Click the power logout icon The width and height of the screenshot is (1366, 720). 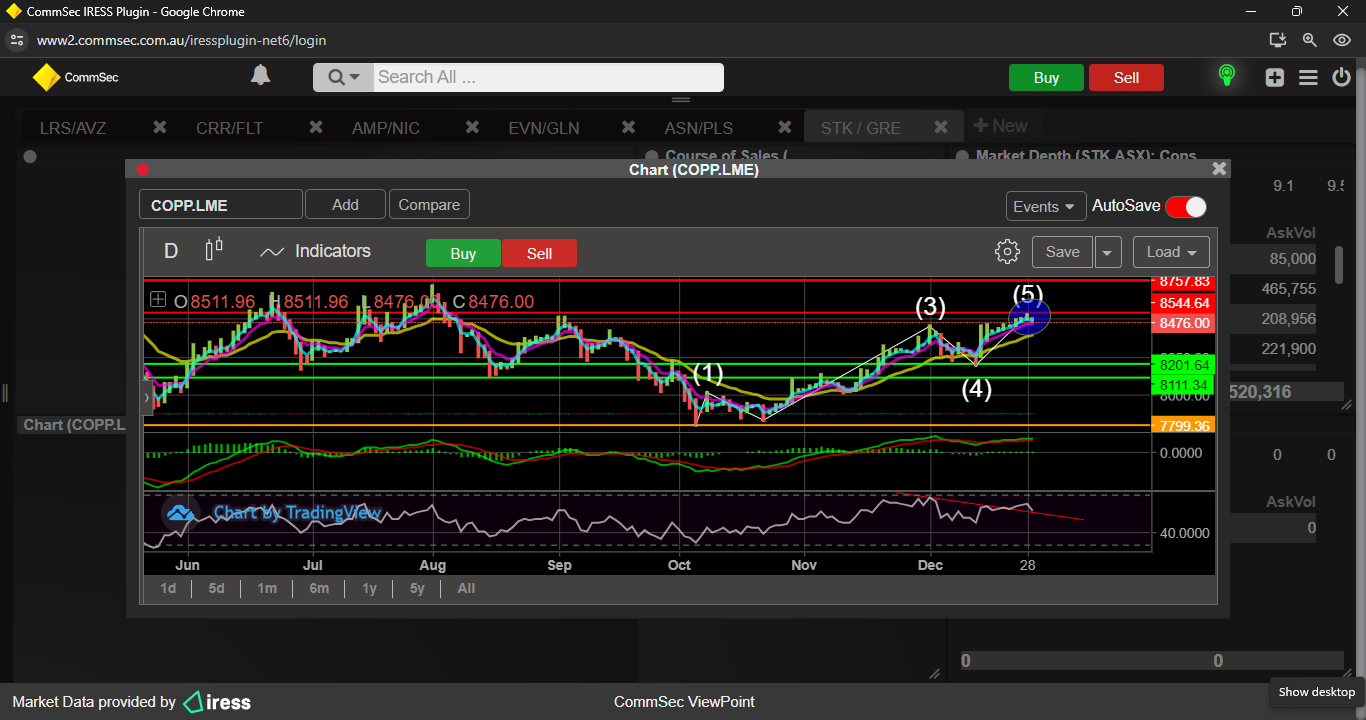[x=1342, y=78]
